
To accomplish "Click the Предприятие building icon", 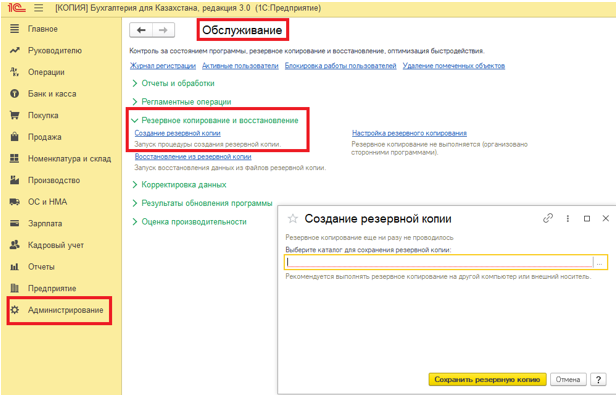I will pyautogui.click(x=15, y=288).
